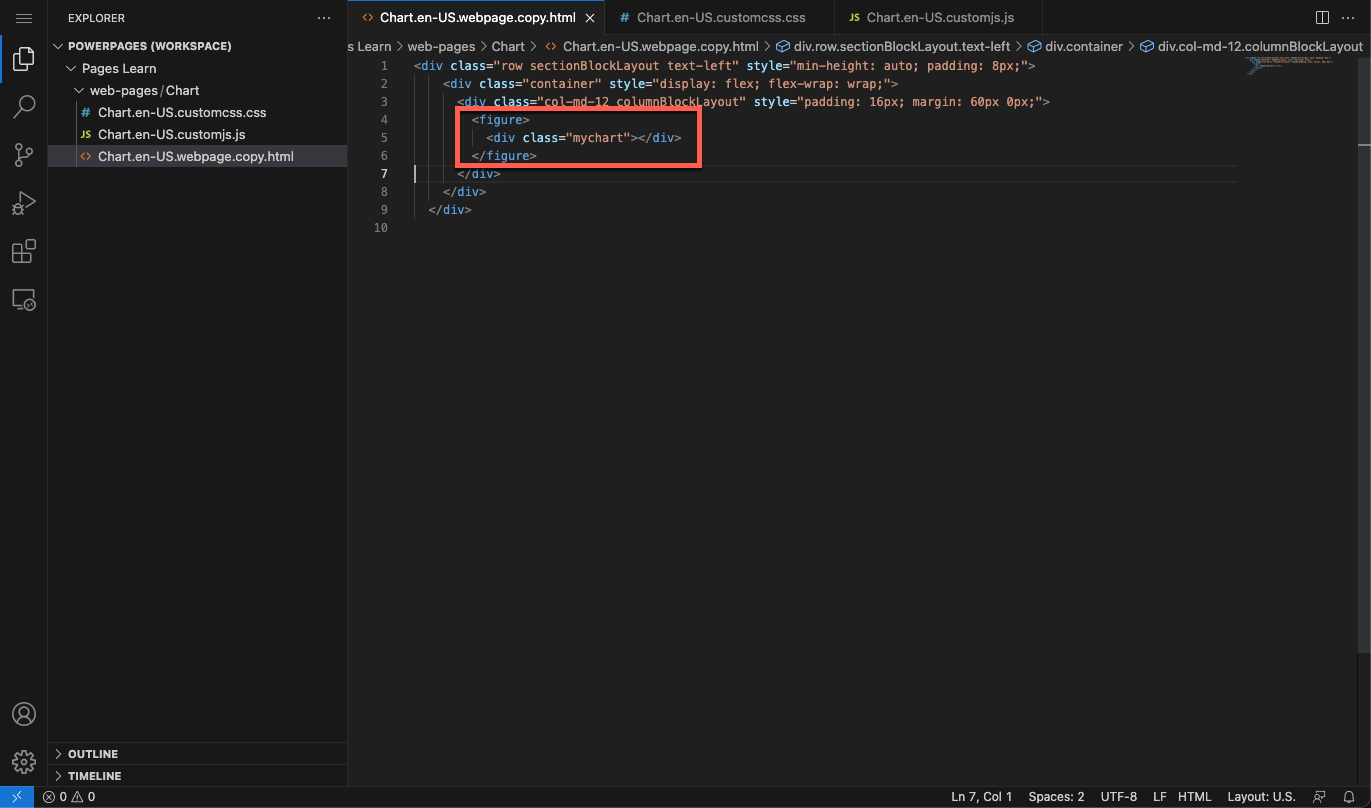Image resolution: width=1371 pixels, height=808 pixels.
Task: Open the remote window indicator
Action: (x=17, y=797)
